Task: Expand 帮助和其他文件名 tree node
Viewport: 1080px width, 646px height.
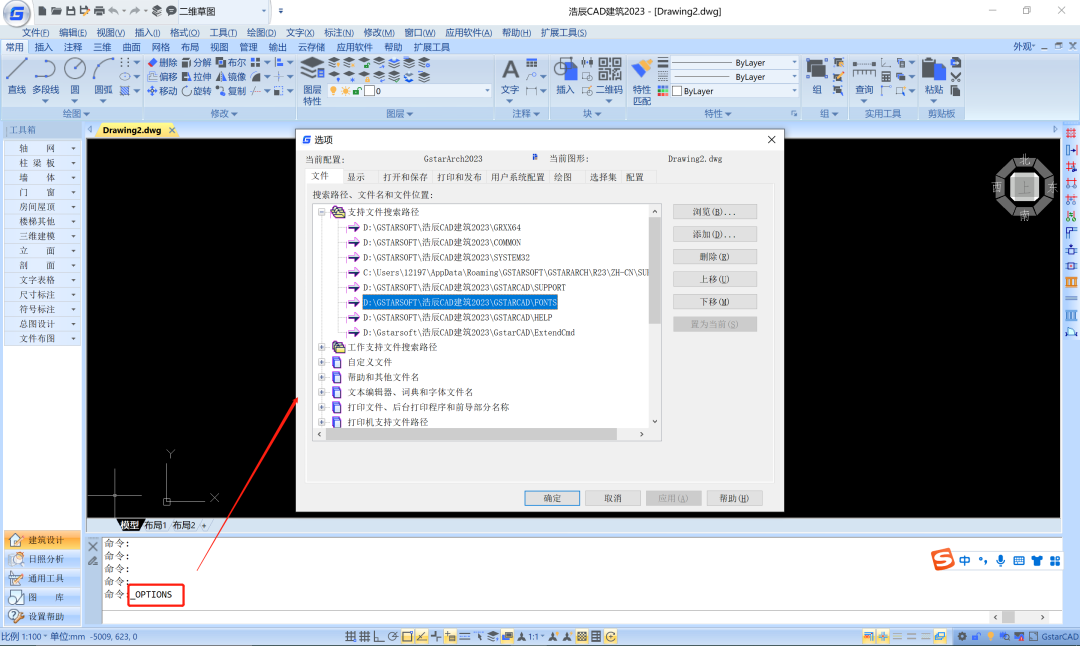Action: 322,377
